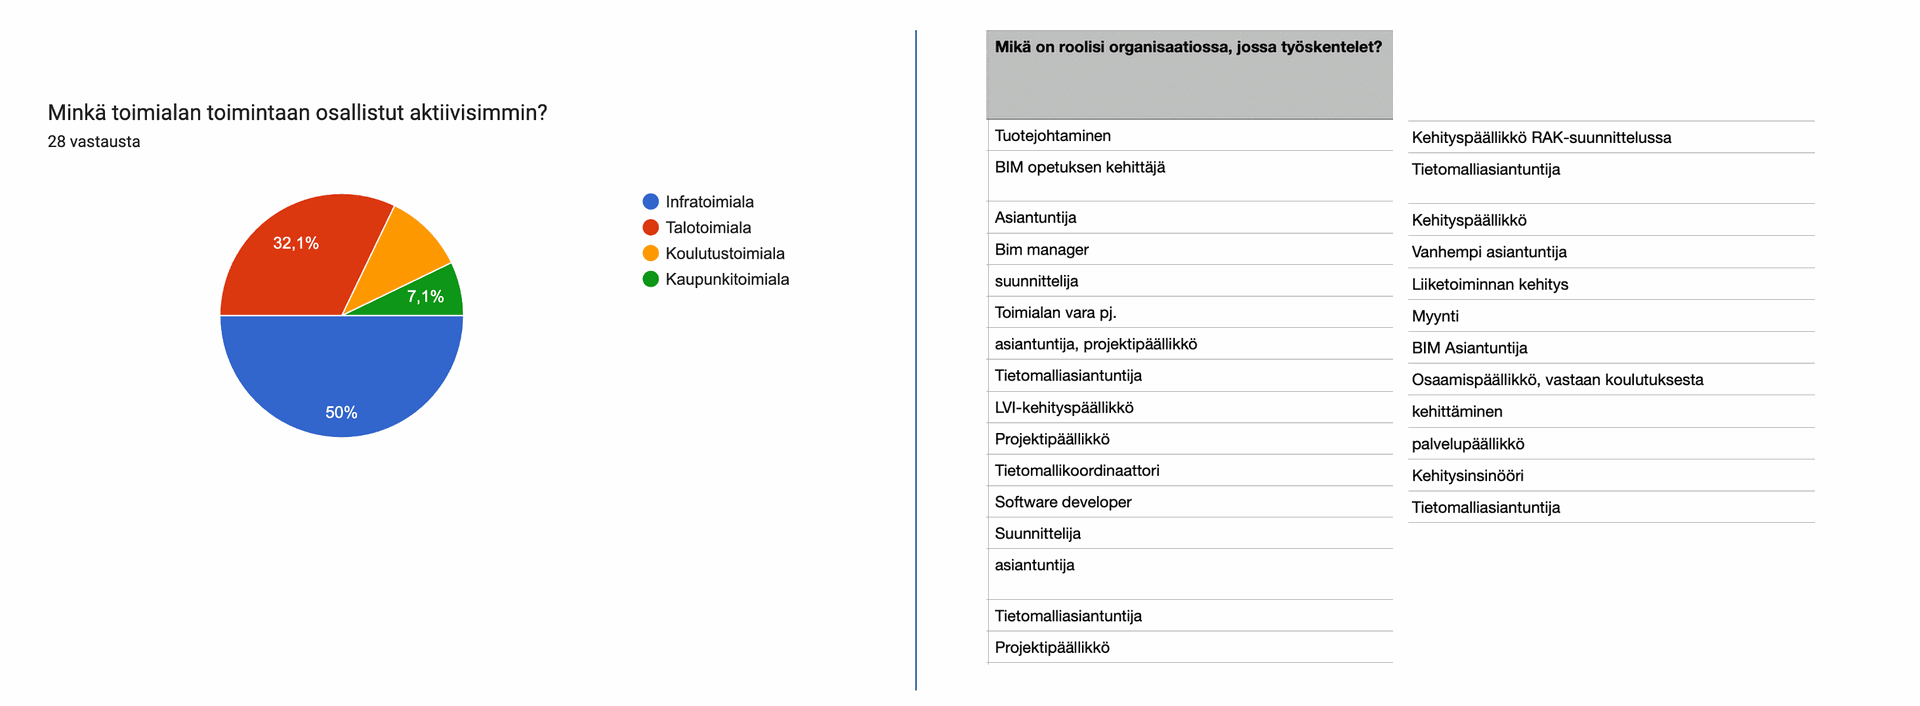Click the green Kaupunkitoimiala legend dot

[651, 280]
